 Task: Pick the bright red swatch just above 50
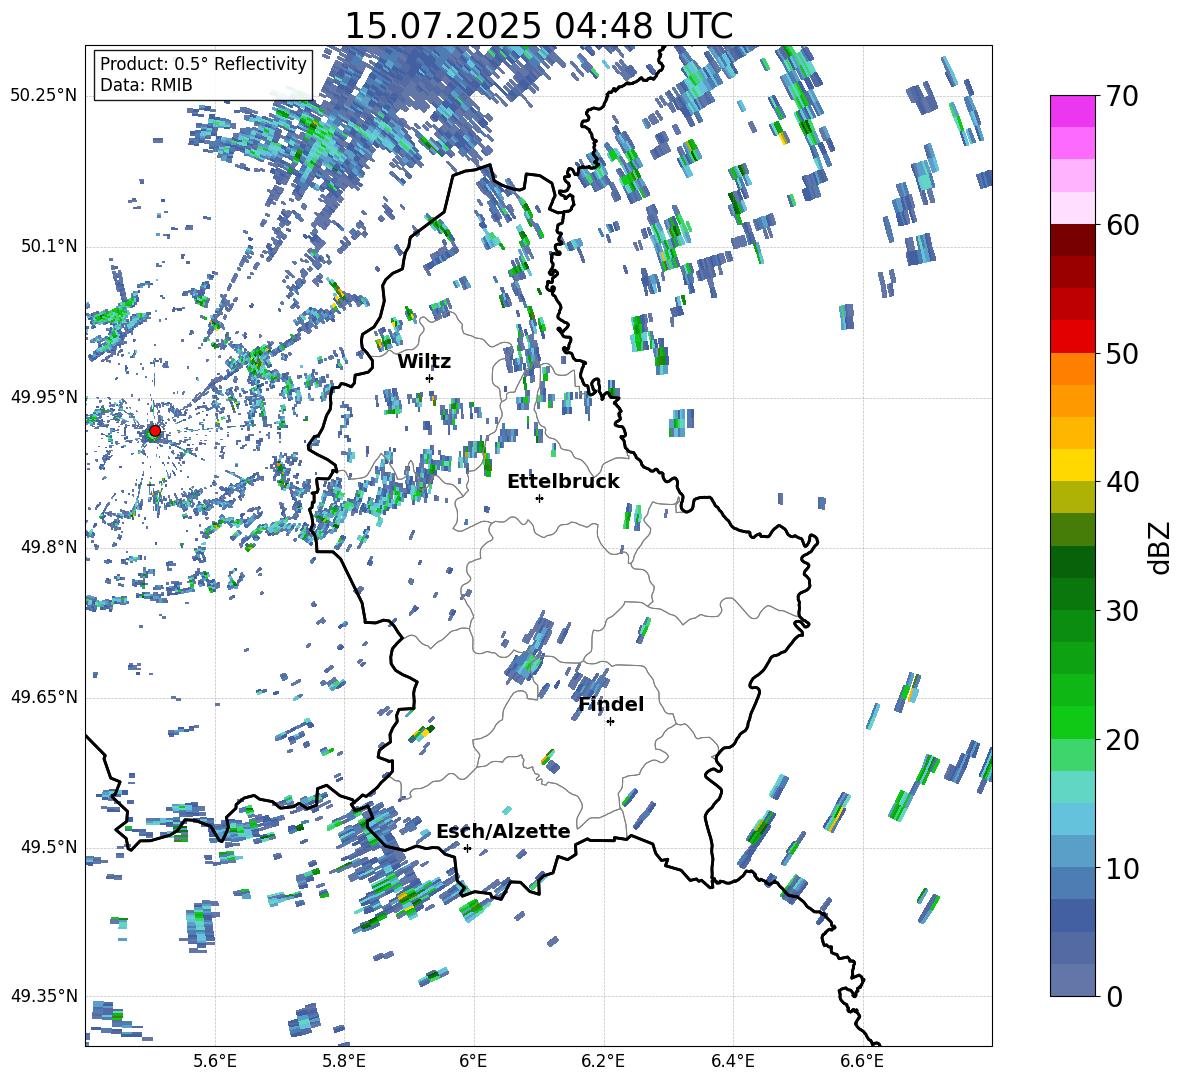pyautogui.click(x=1073, y=337)
